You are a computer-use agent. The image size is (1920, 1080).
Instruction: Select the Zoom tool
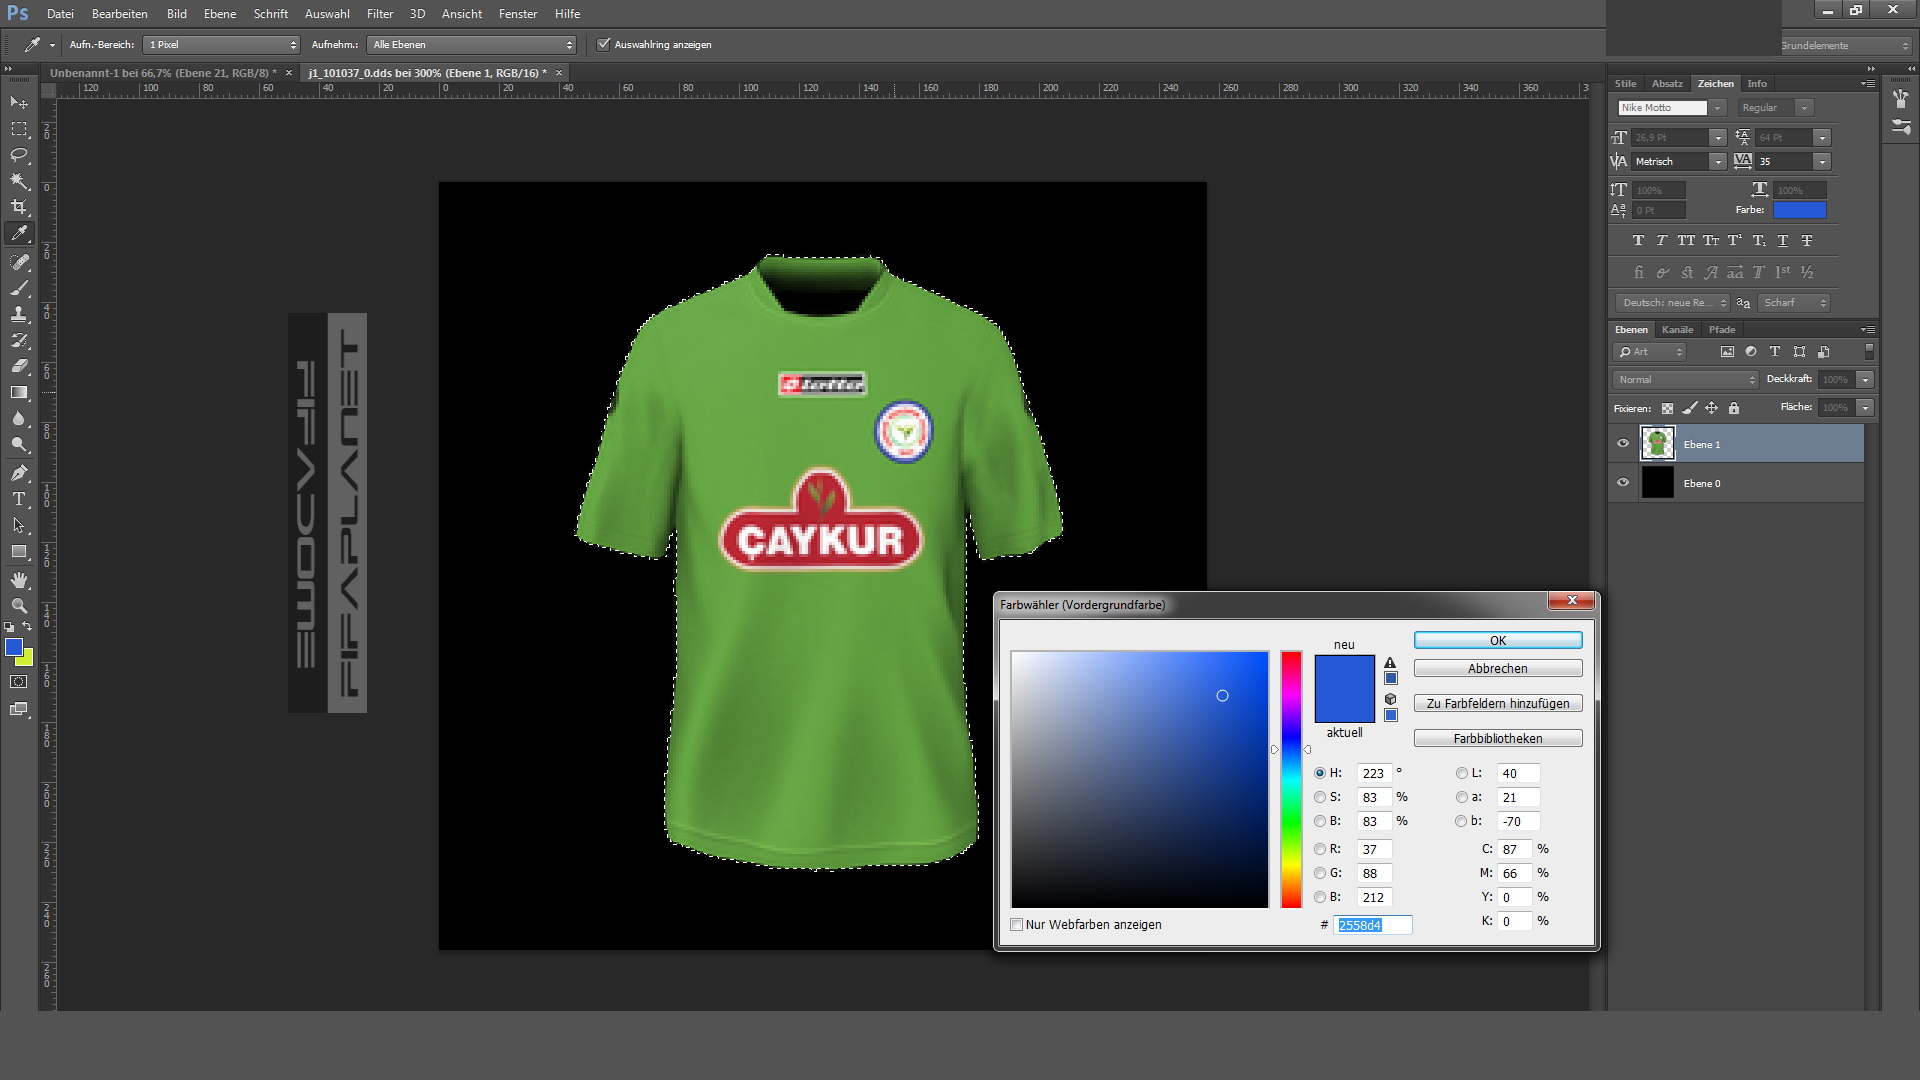coord(19,606)
